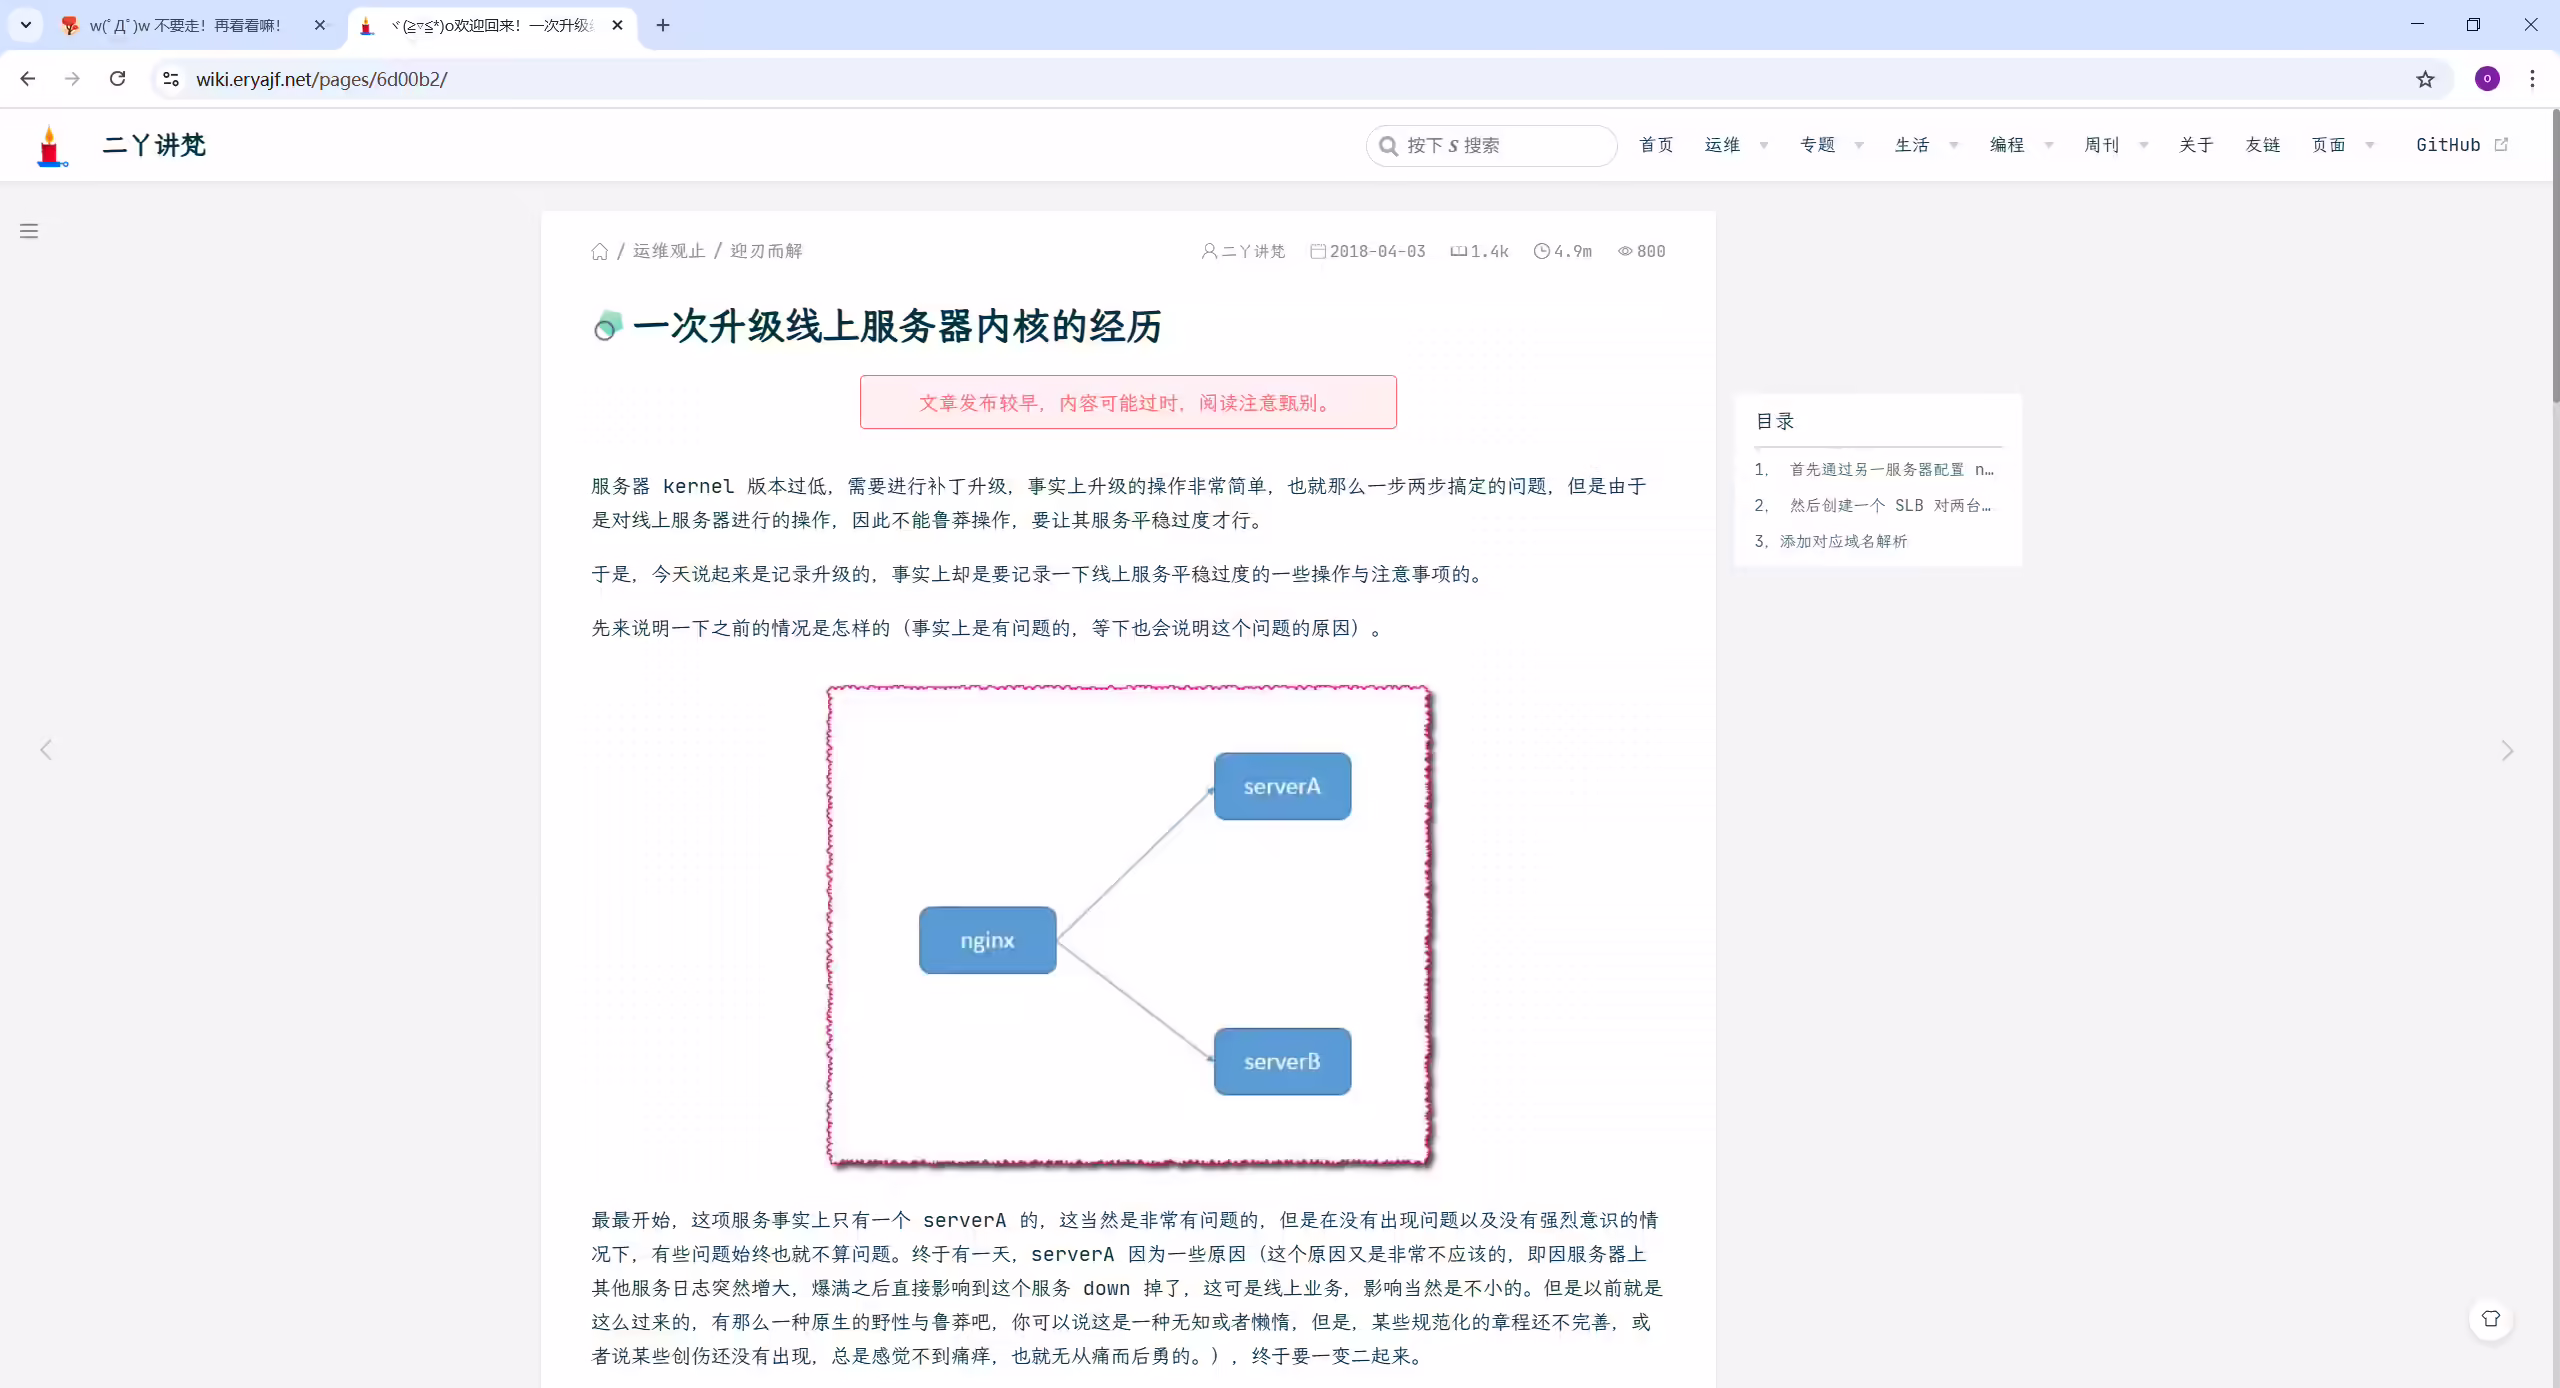Click the home breadcrumb icon
This screenshot has width=2560, height=1388.
coord(600,251)
